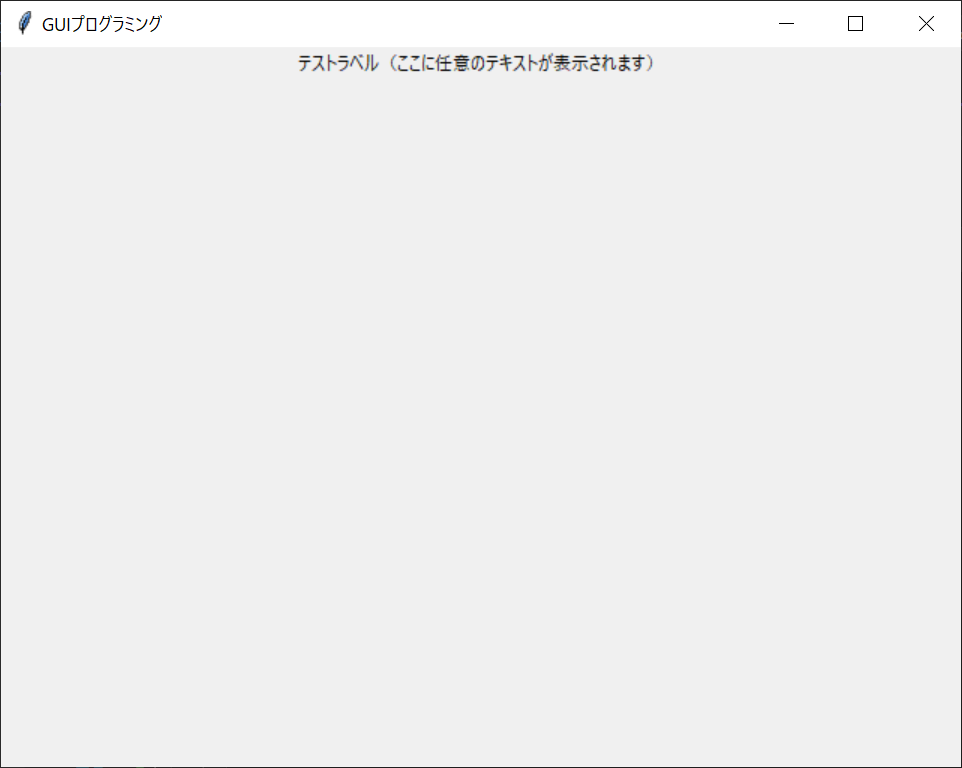Click the dash minimize icon
The width and height of the screenshot is (962, 768).
pyautogui.click(x=786, y=23)
